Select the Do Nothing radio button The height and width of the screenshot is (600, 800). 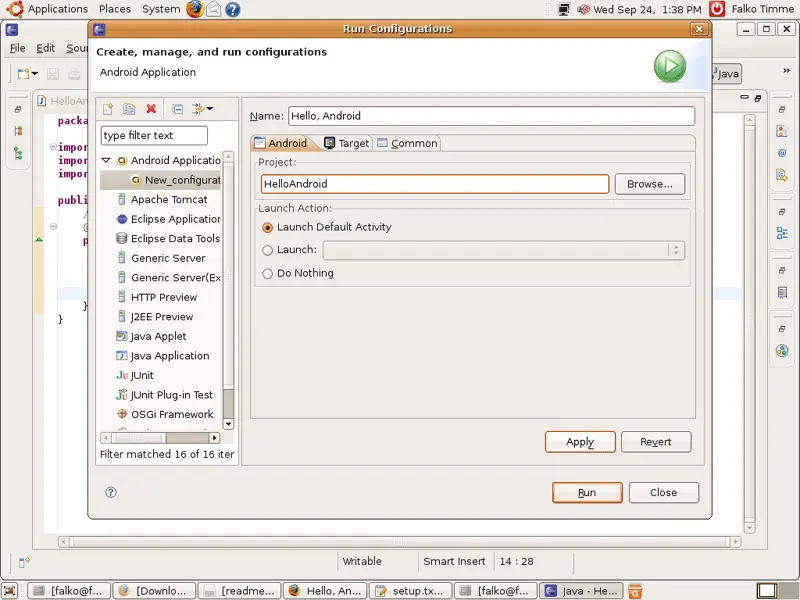(267, 273)
